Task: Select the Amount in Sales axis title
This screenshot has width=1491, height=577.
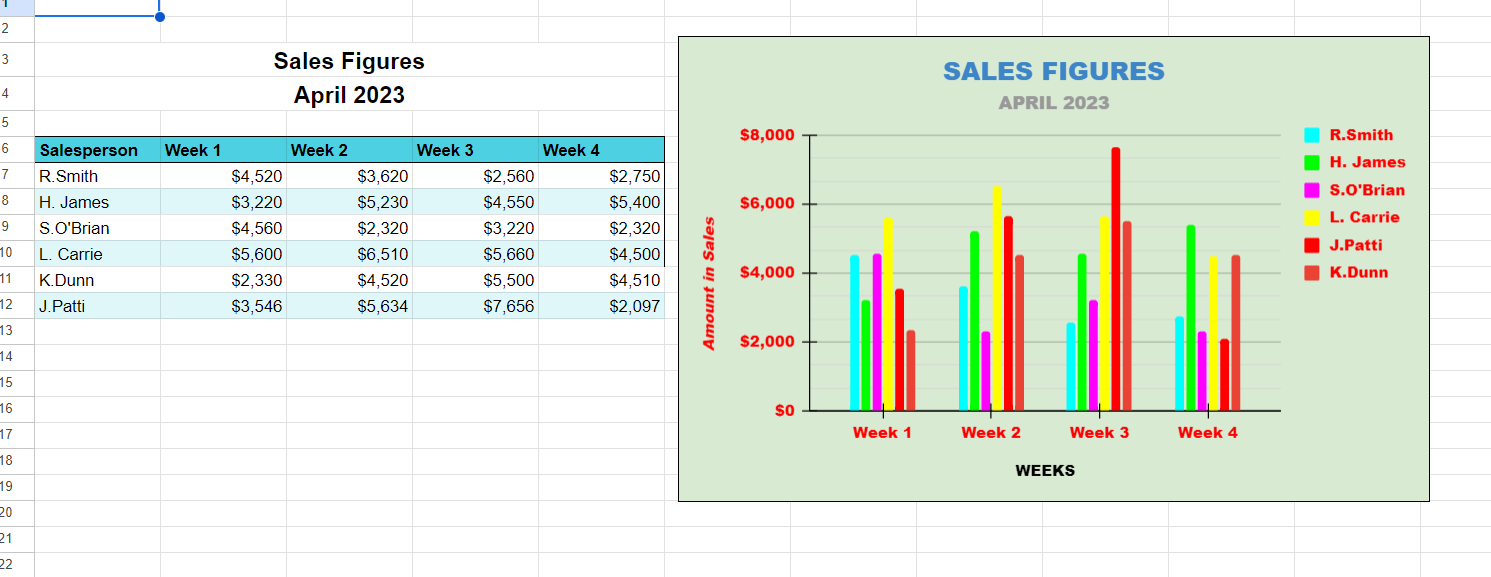Action: pyautogui.click(x=709, y=283)
